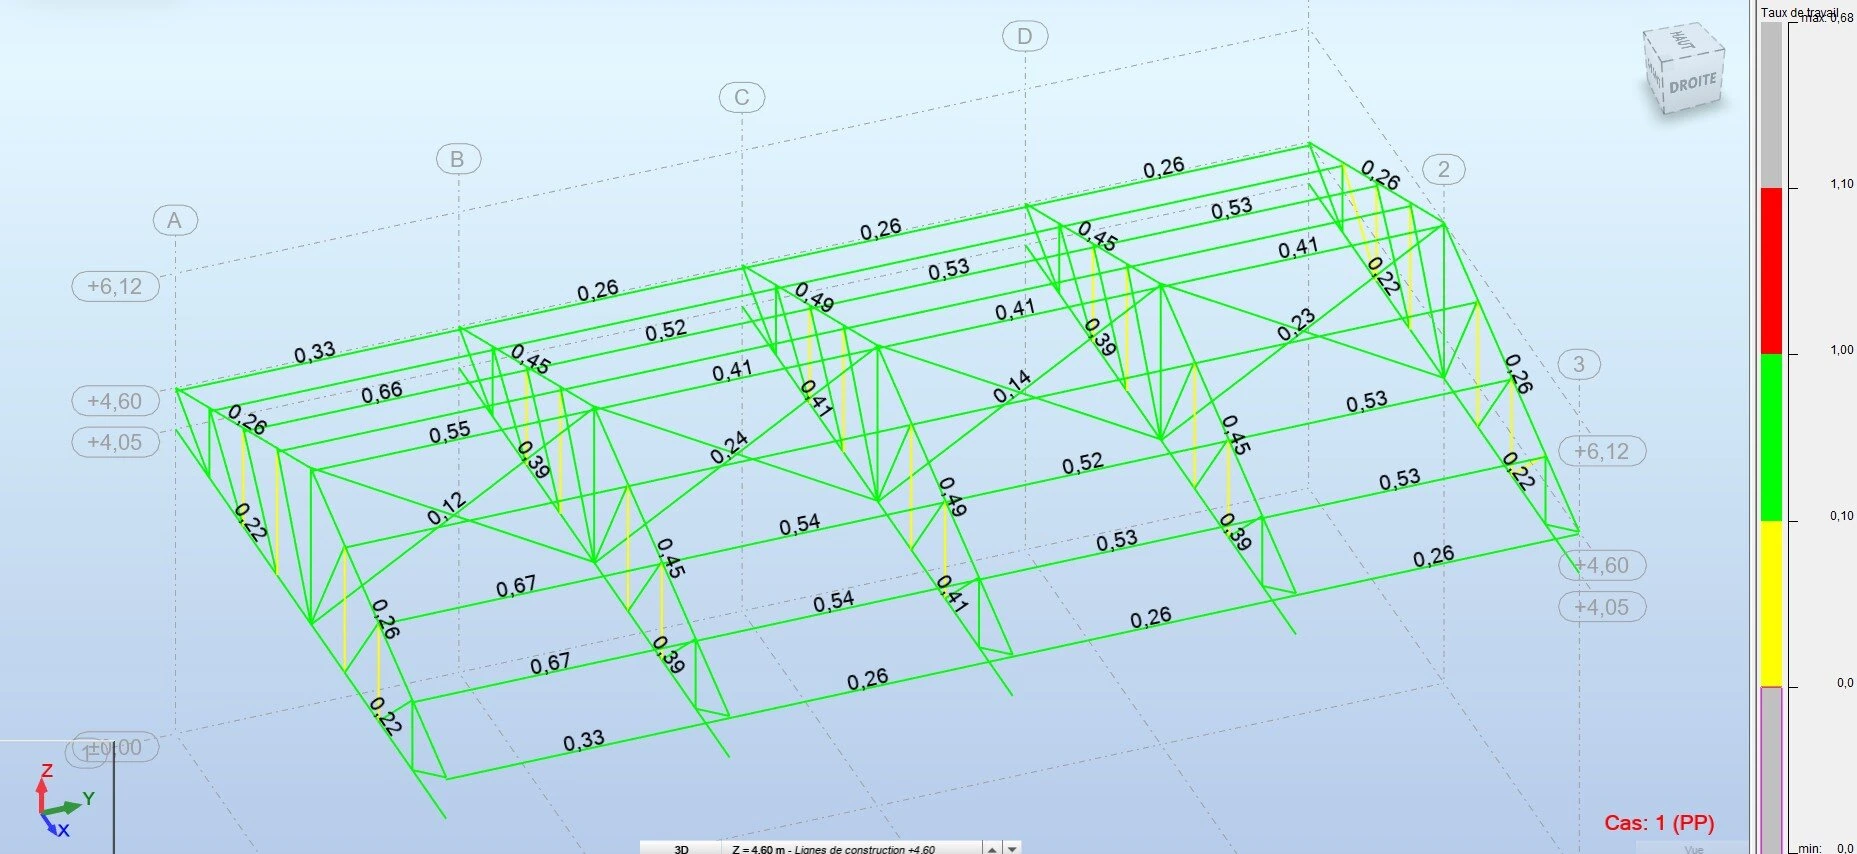Step up to the next construction level
Screen dimensions: 1857x854
pyautogui.click(x=992, y=848)
